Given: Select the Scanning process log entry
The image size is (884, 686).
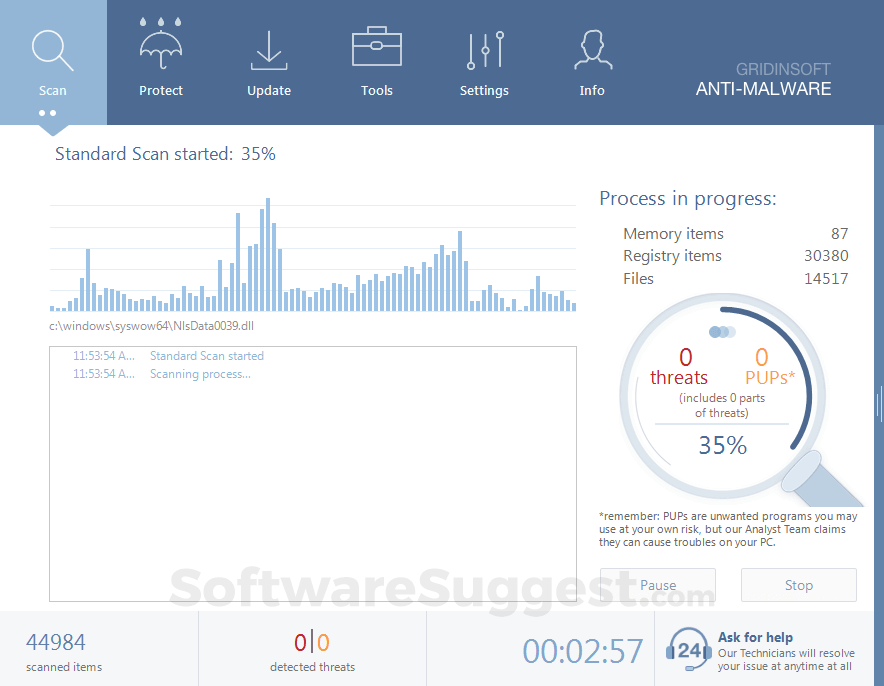Looking at the screenshot, I should (199, 373).
